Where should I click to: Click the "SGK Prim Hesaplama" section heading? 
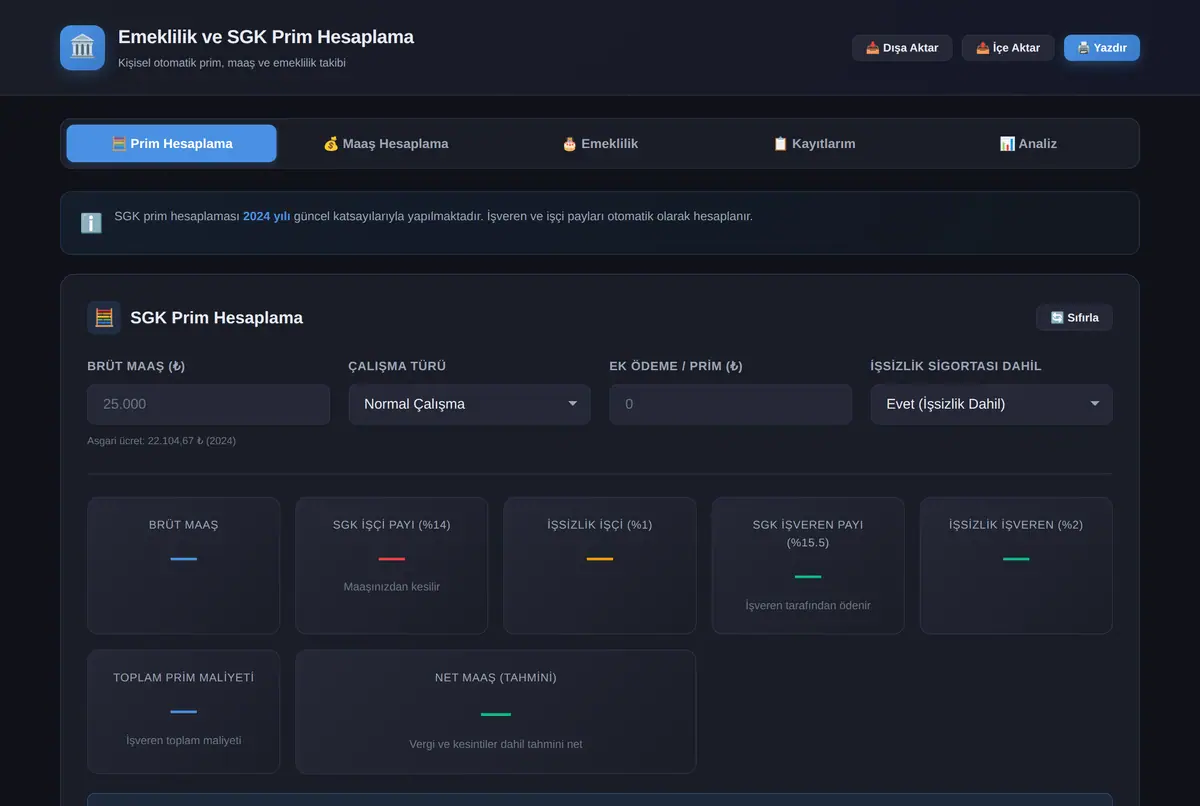coord(216,318)
